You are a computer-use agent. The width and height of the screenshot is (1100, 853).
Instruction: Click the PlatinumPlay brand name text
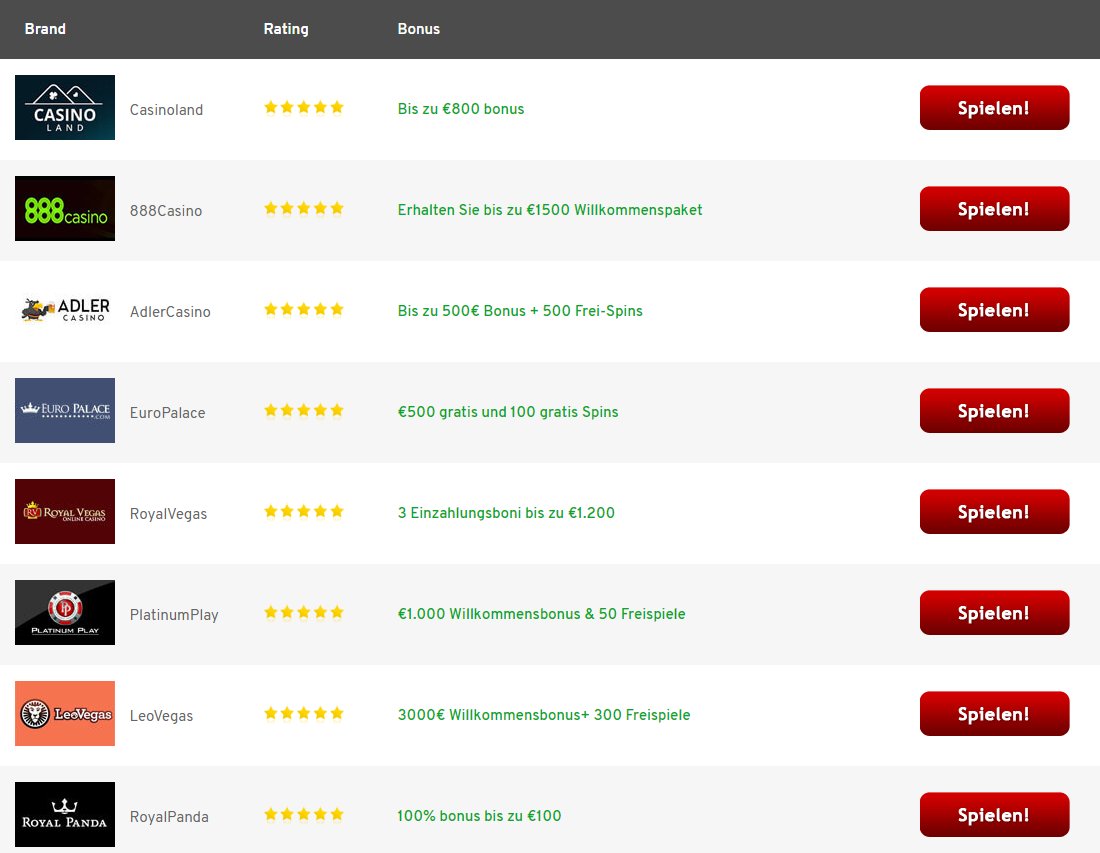click(174, 615)
